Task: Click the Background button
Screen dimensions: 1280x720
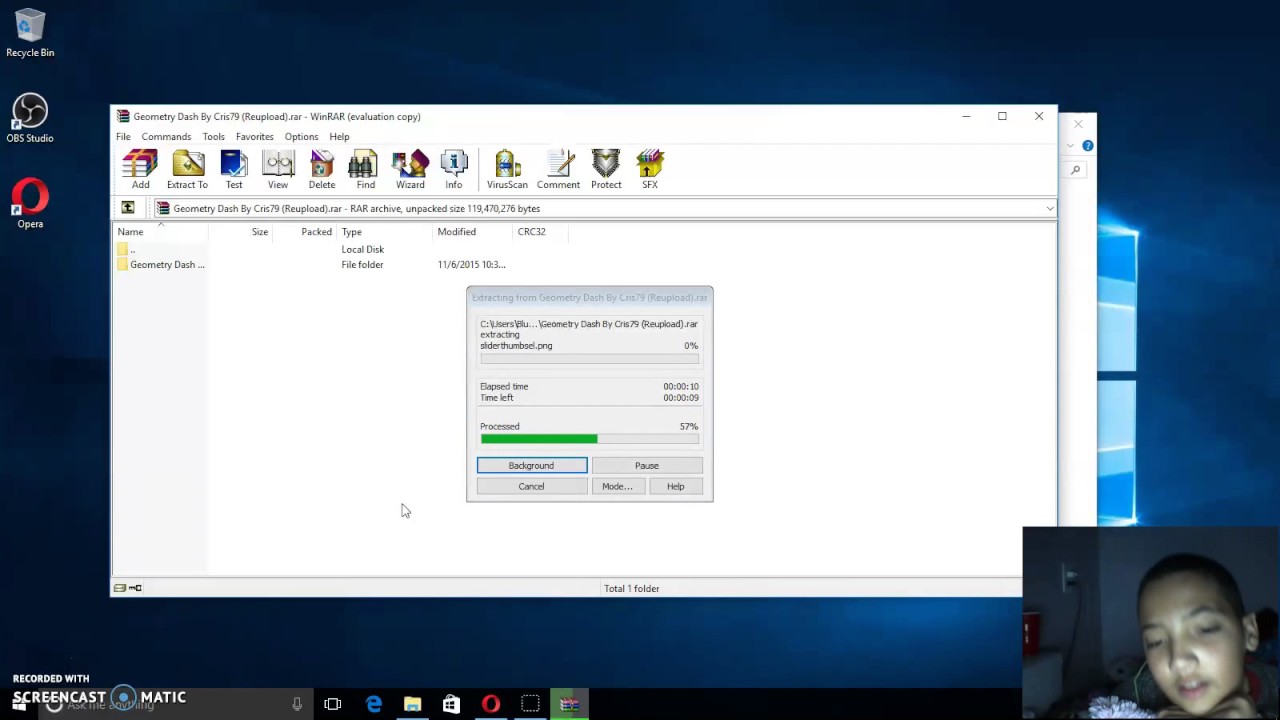Action: 531,465
